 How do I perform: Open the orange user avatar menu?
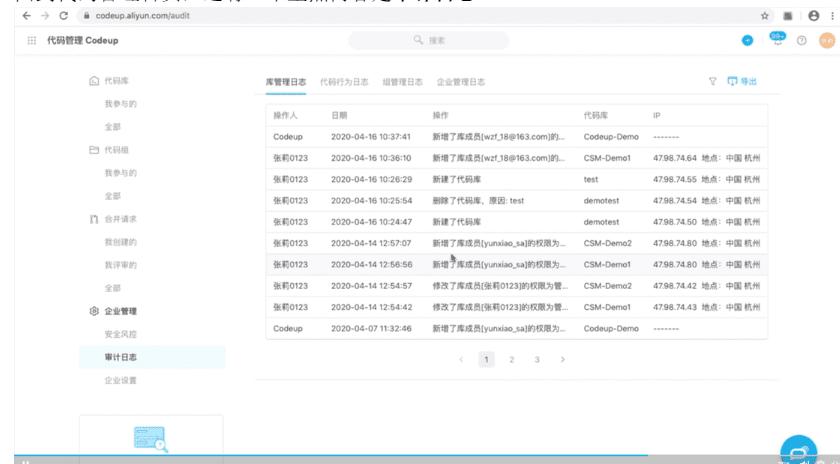(827, 40)
